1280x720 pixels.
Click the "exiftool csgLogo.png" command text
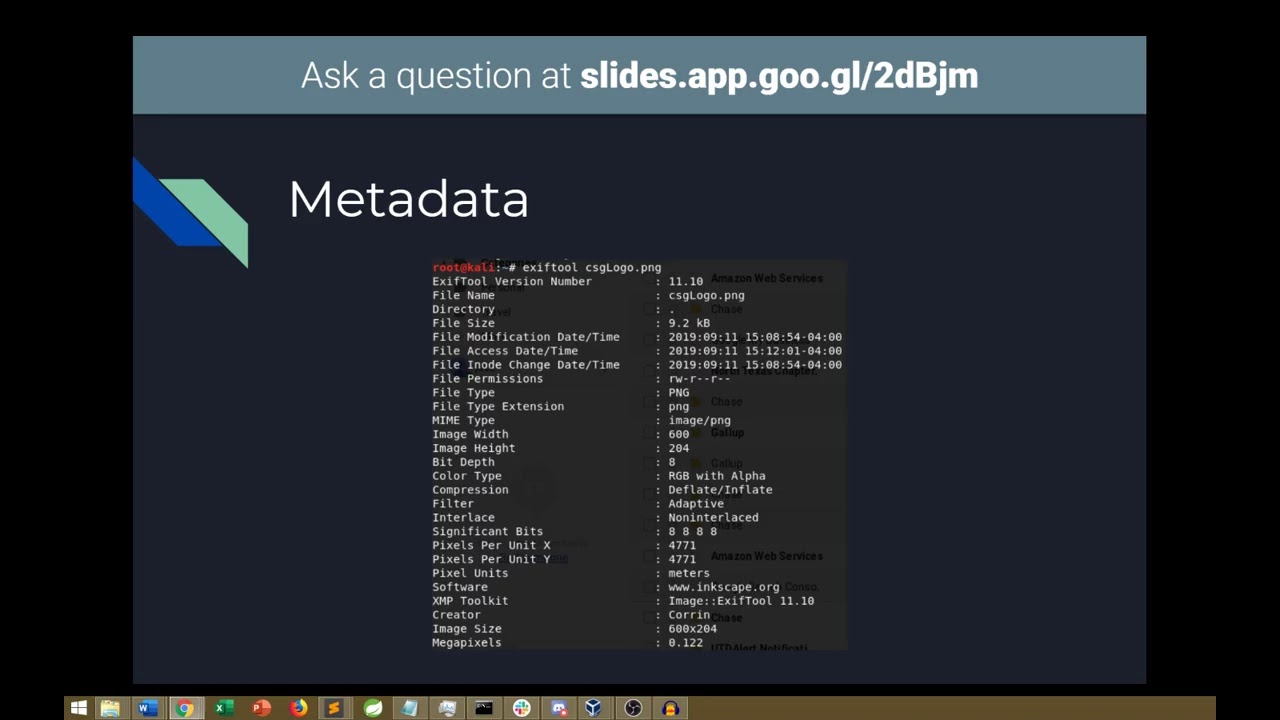coord(592,268)
